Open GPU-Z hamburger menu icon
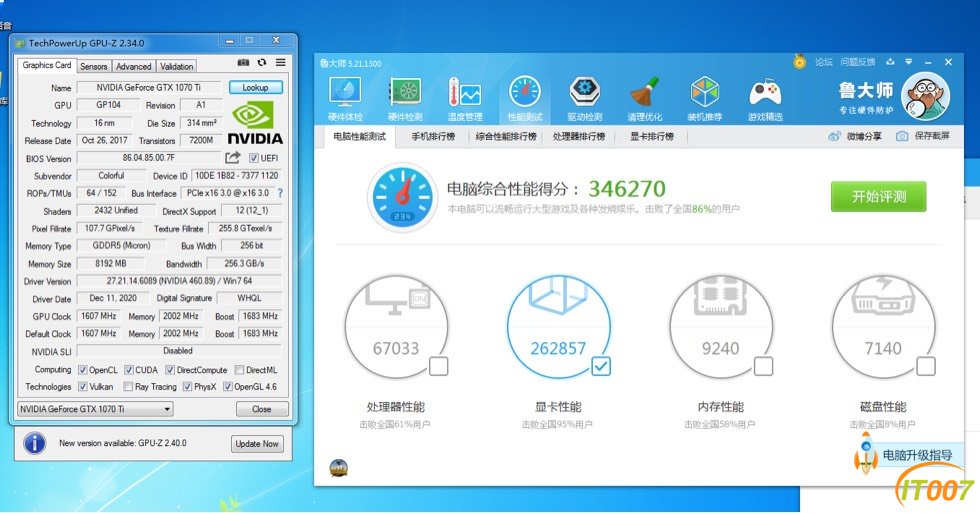This screenshot has height=513, width=980. coord(281,62)
